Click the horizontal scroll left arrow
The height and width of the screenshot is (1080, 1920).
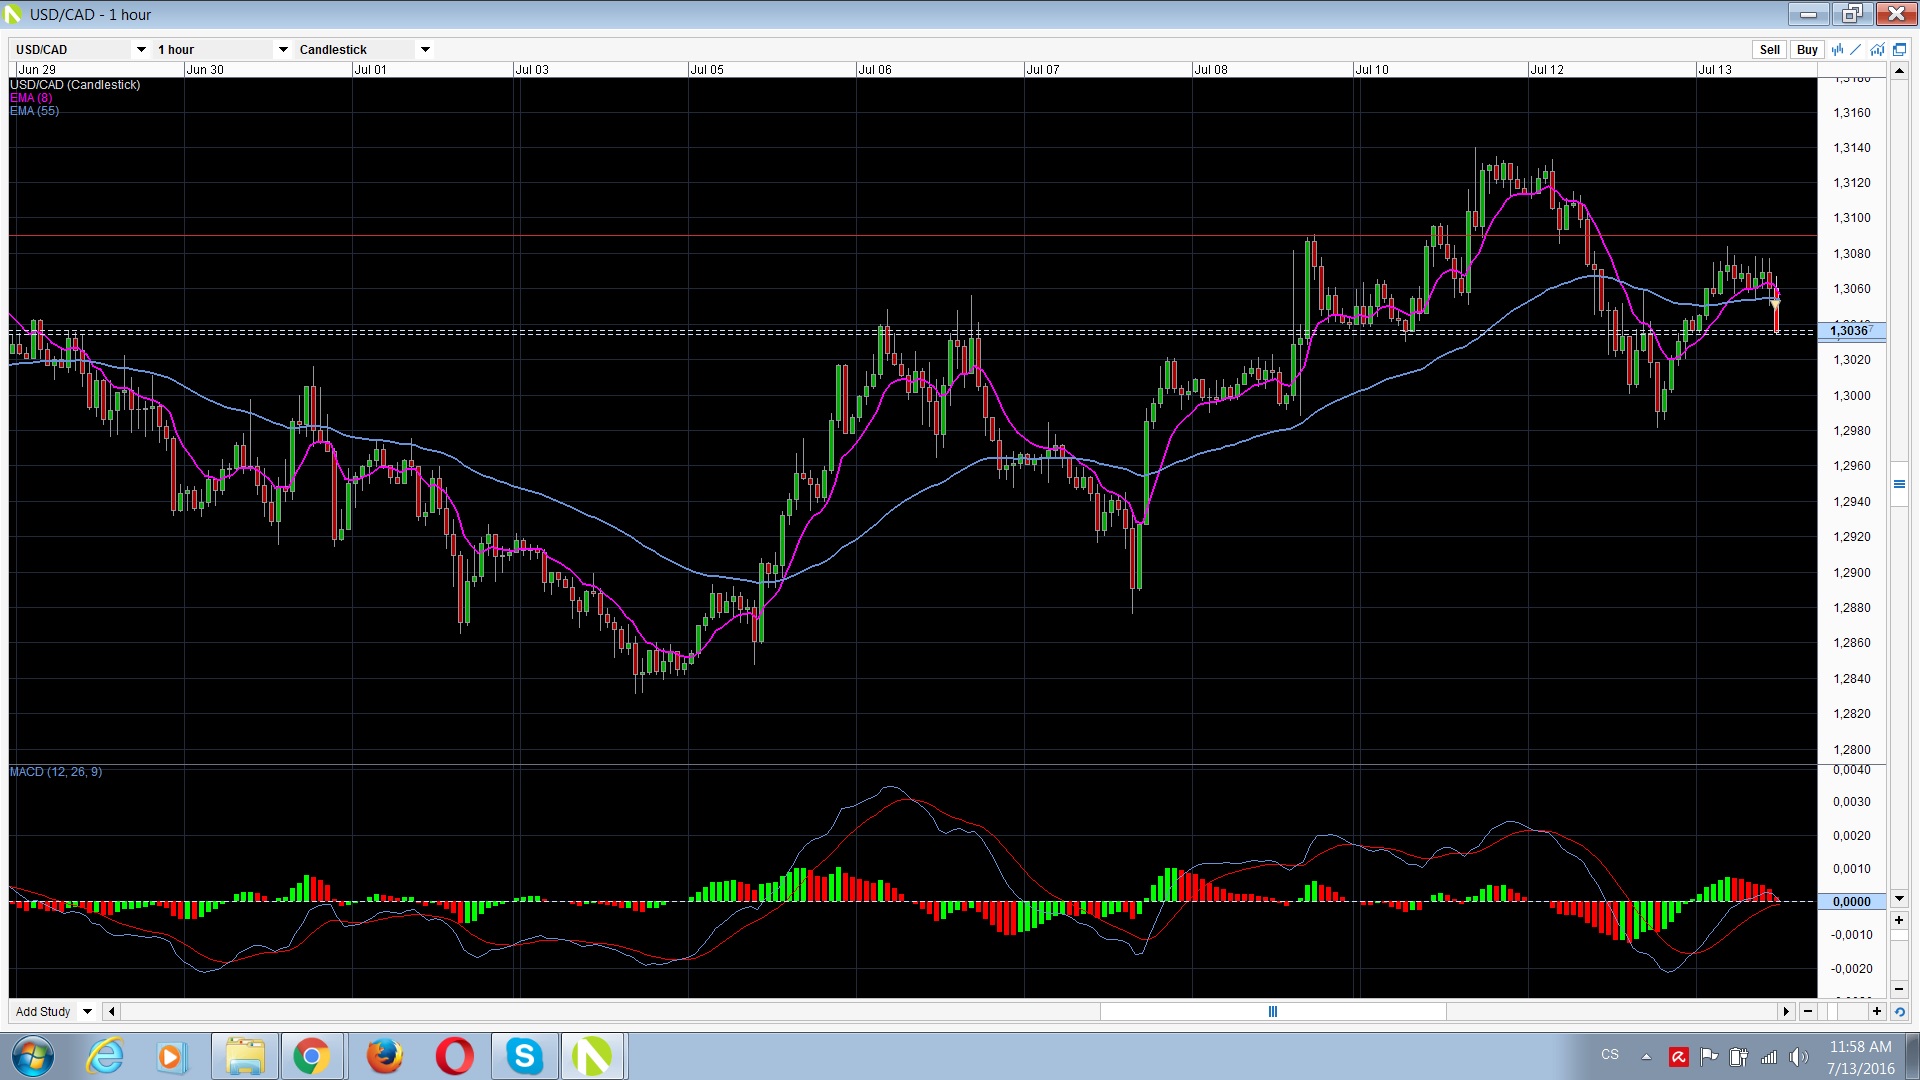(x=112, y=1011)
